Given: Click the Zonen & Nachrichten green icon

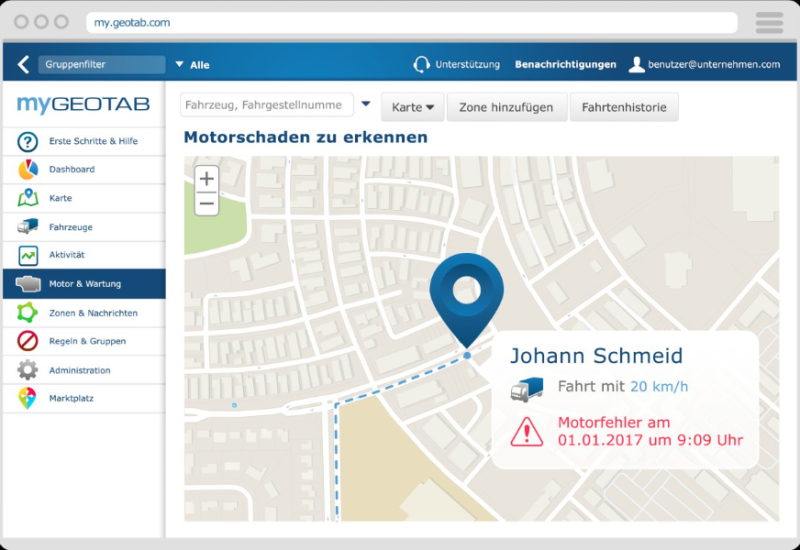Looking at the screenshot, I should (x=28, y=313).
